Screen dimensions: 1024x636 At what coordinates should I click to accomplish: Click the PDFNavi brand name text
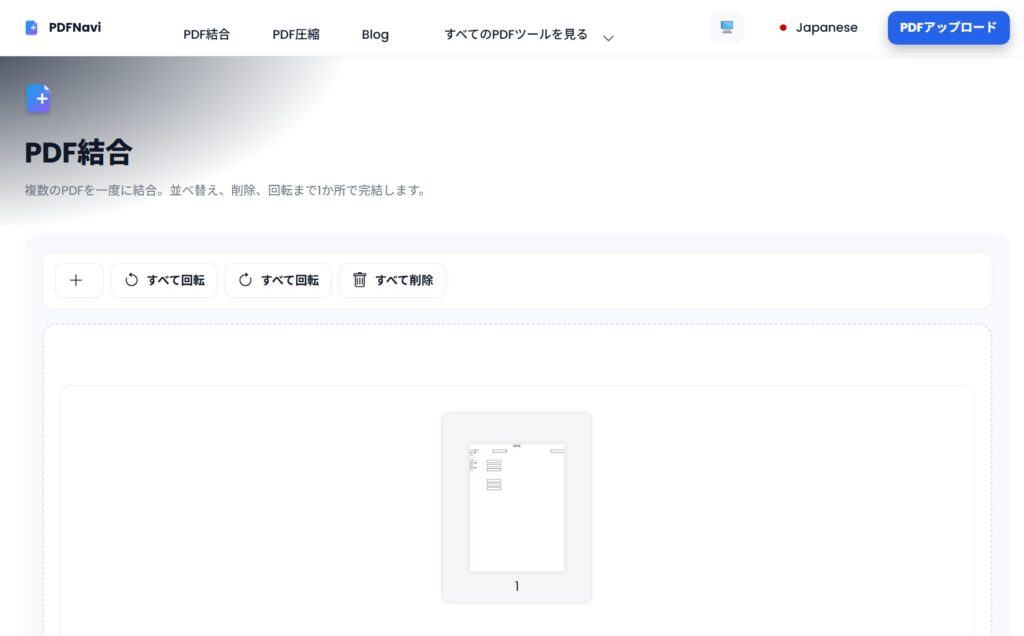click(75, 28)
